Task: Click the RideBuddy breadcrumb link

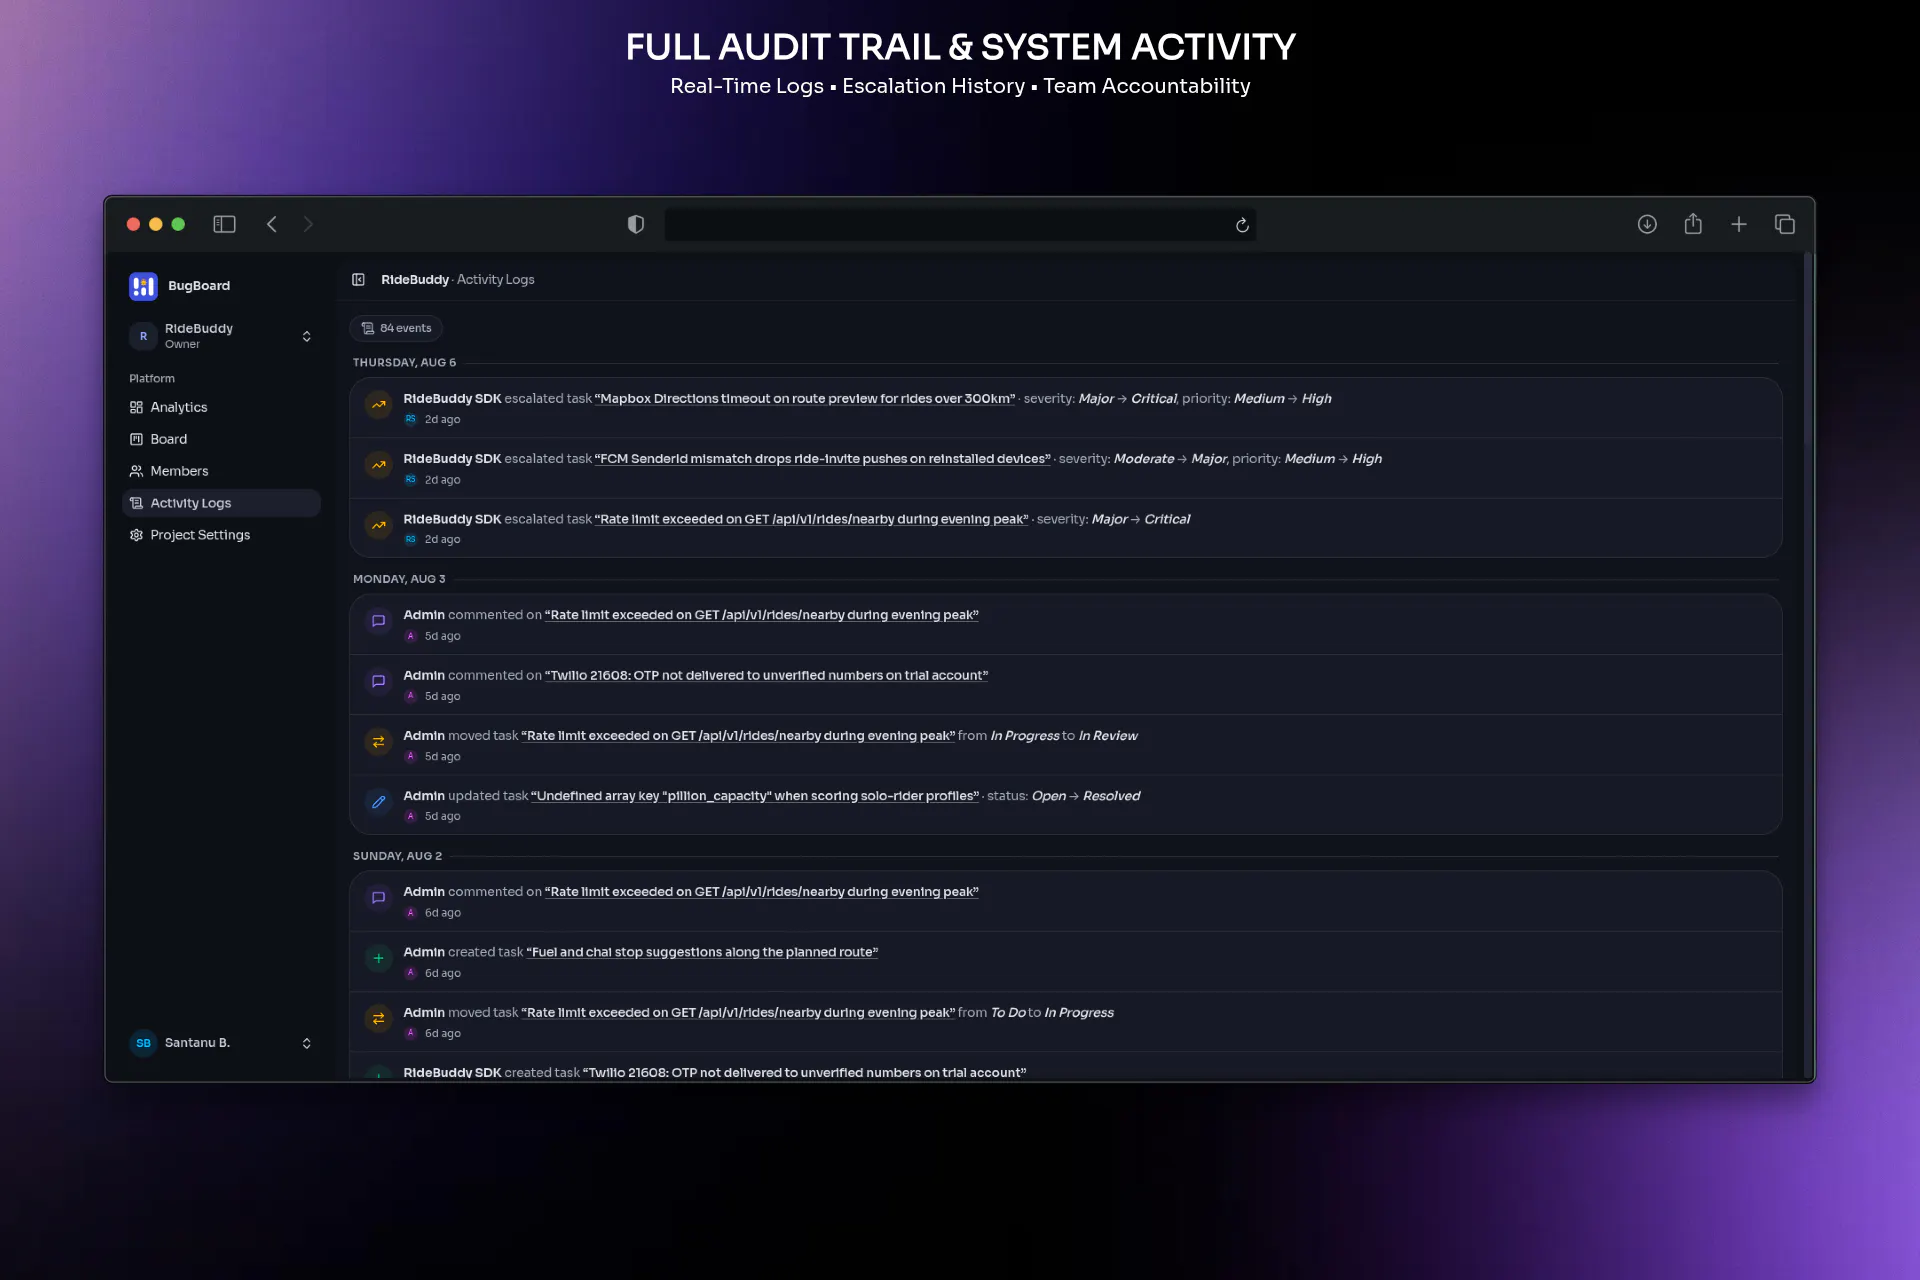Action: [x=414, y=279]
